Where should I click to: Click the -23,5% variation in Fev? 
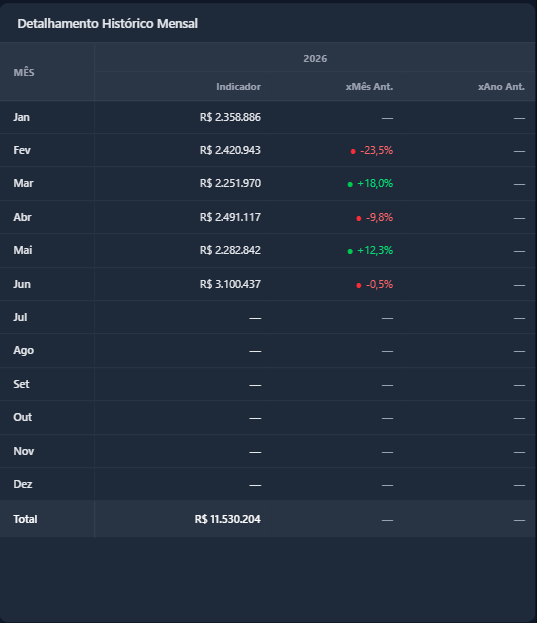[377, 151]
